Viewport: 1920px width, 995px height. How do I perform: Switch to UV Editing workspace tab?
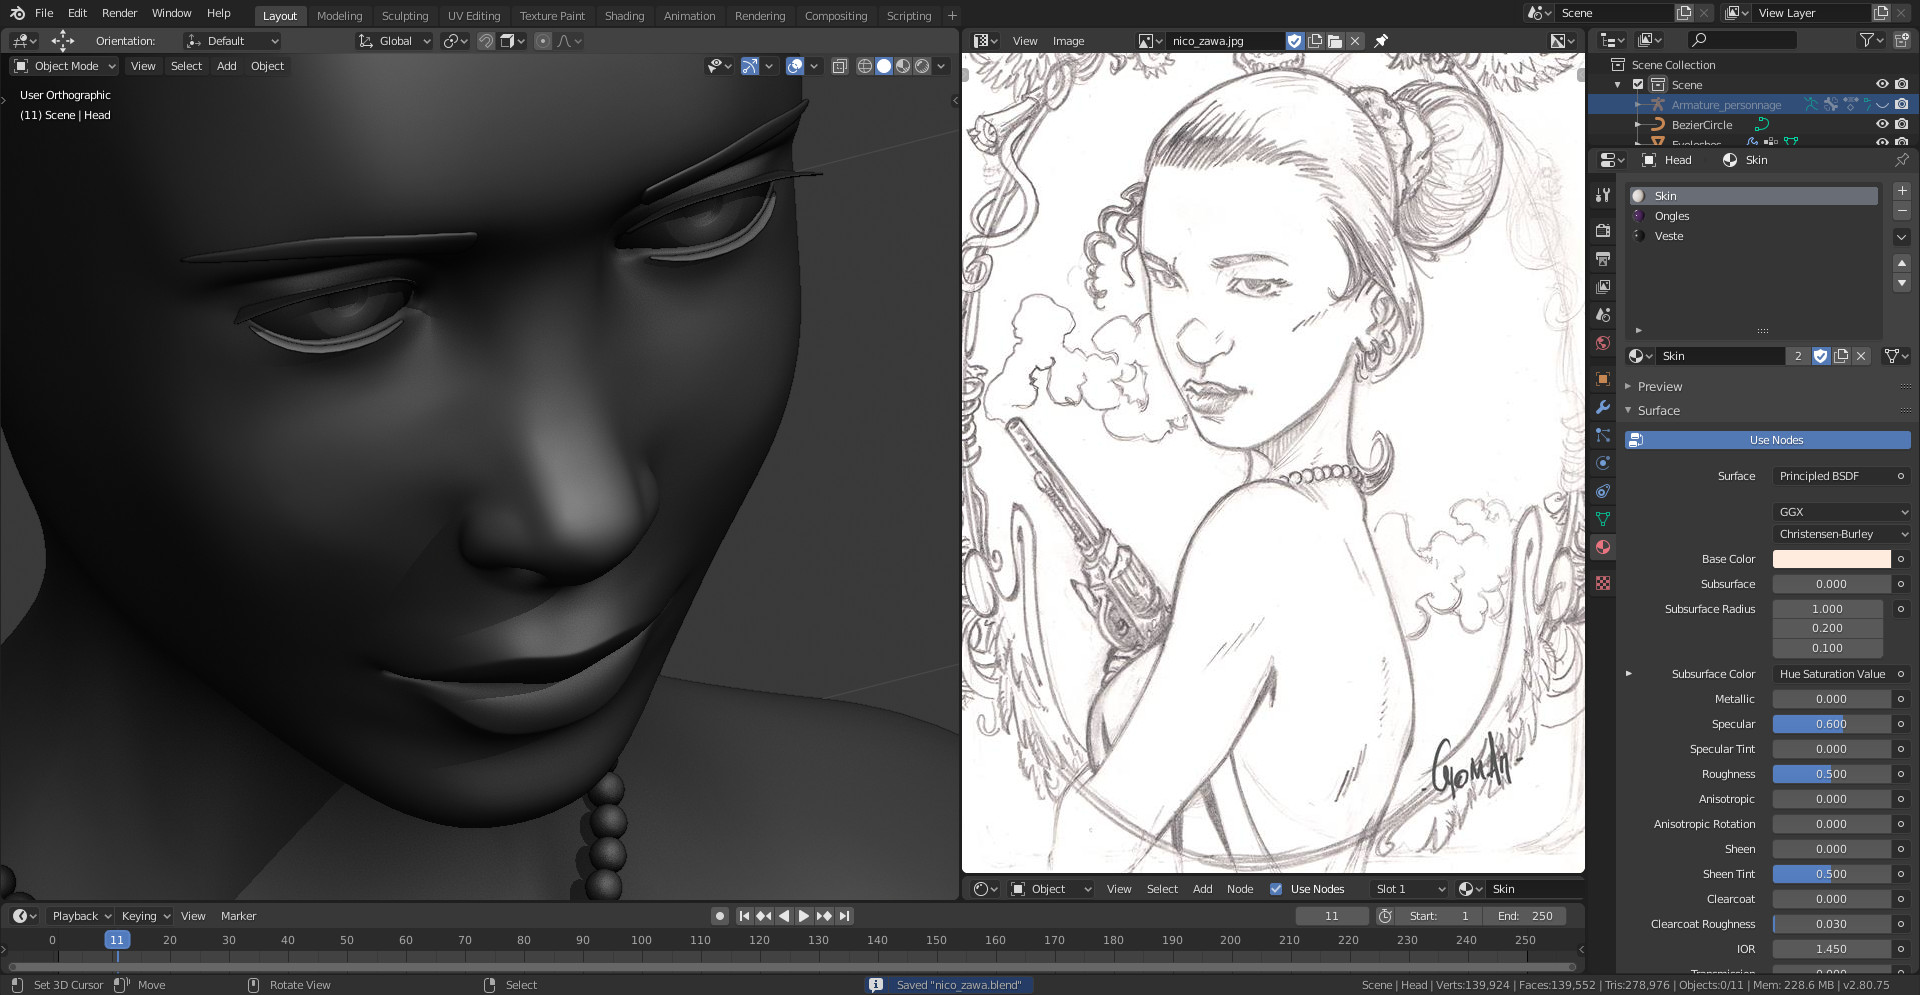click(x=474, y=16)
